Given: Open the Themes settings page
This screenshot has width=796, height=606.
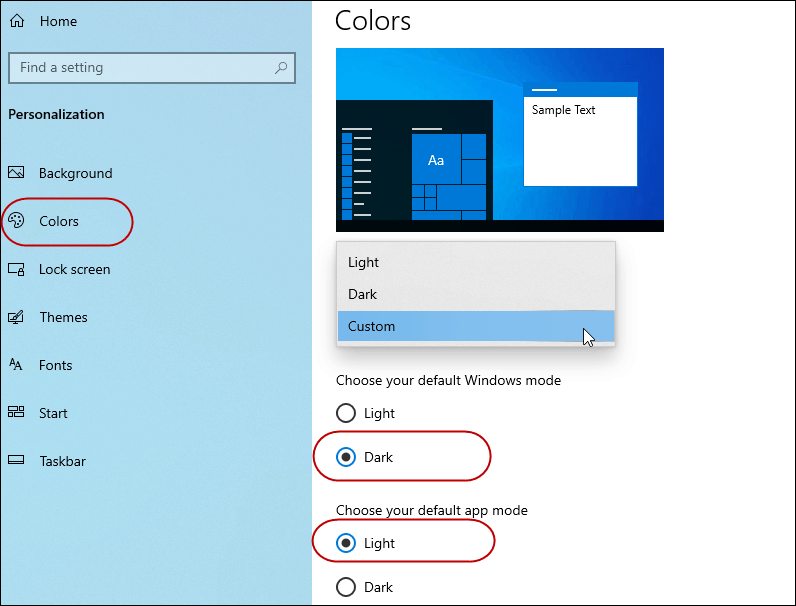Looking at the screenshot, I should pyautogui.click(x=63, y=317).
